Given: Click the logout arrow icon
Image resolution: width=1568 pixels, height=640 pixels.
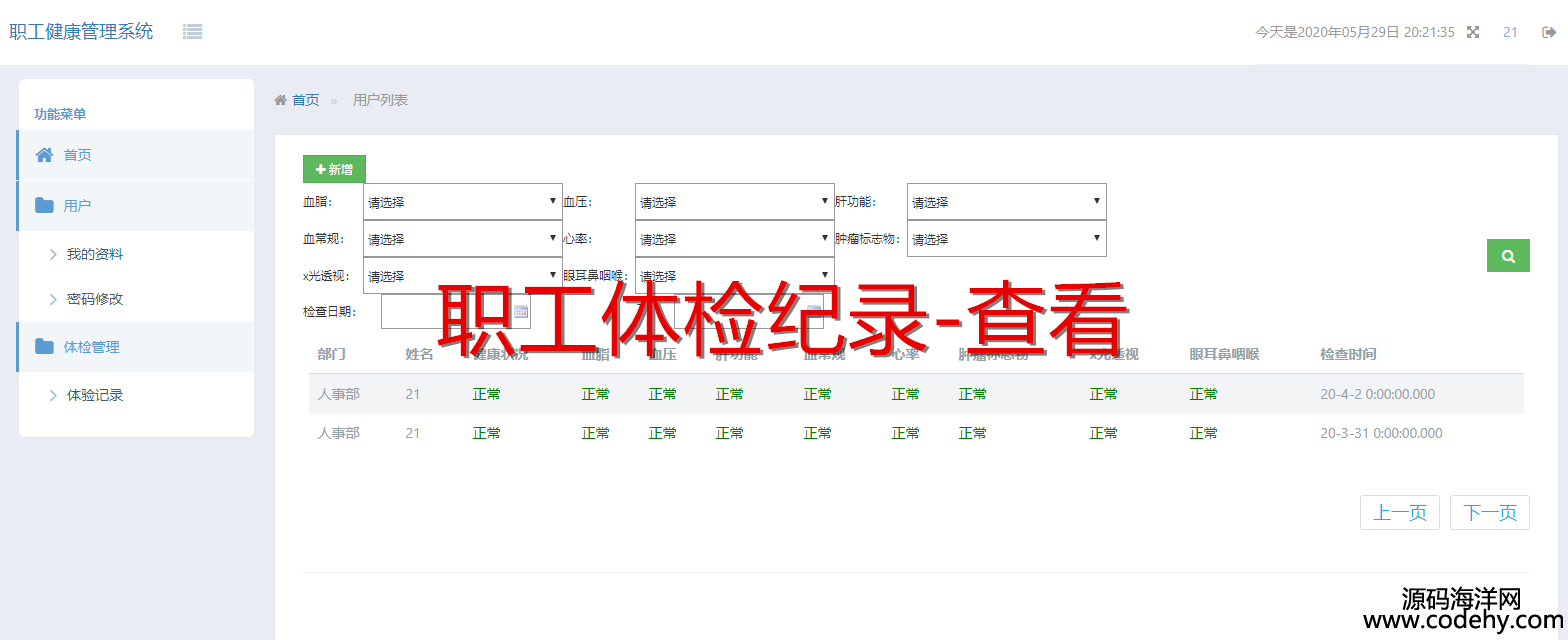Looking at the screenshot, I should tap(1549, 32).
